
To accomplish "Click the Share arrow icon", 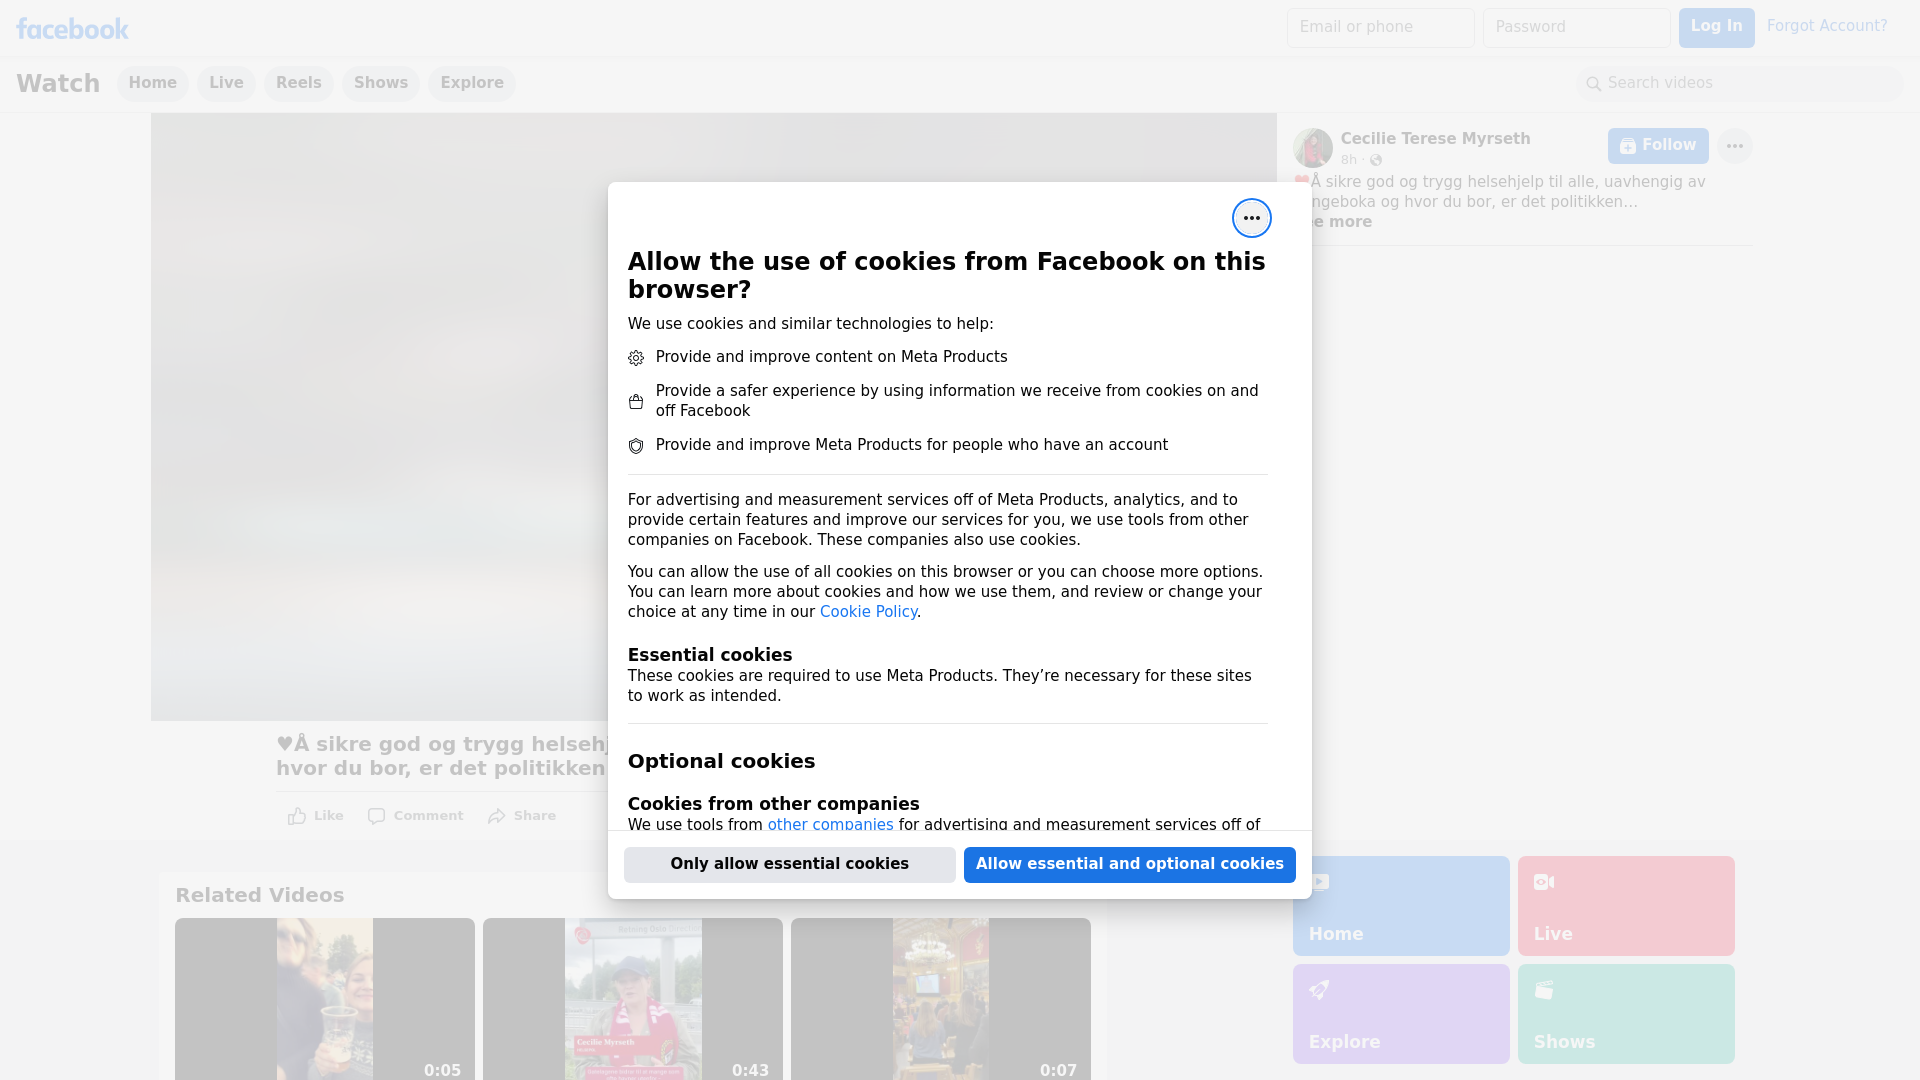I will [x=497, y=816].
